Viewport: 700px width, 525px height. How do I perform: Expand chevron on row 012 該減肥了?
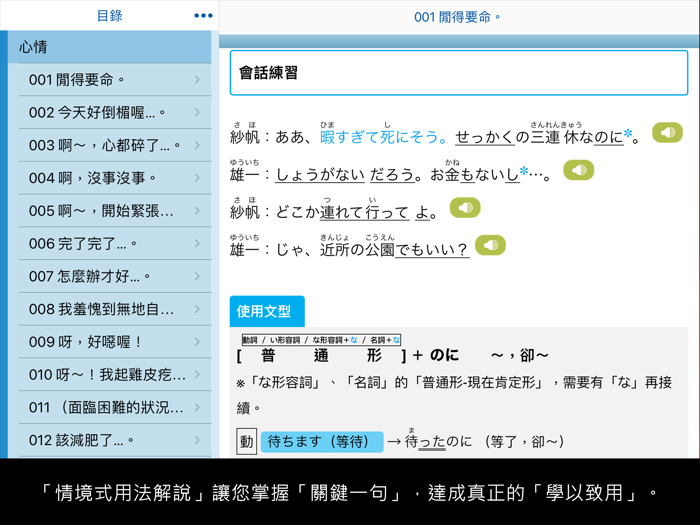pos(197,440)
